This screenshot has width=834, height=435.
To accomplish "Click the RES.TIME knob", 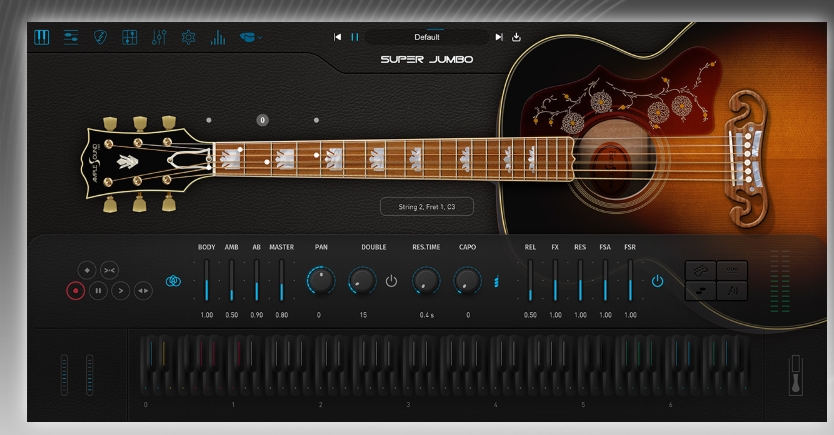I will pos(426,280).
